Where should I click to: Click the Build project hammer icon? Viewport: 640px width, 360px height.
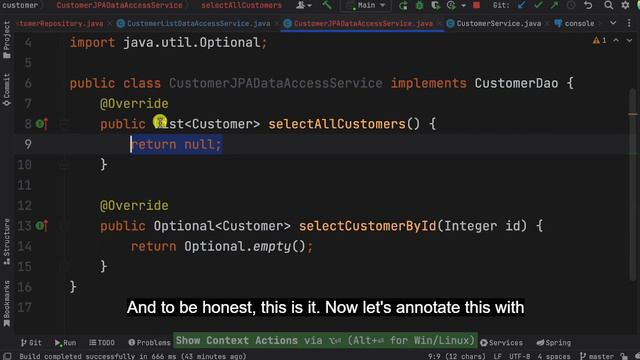(327, 5)
